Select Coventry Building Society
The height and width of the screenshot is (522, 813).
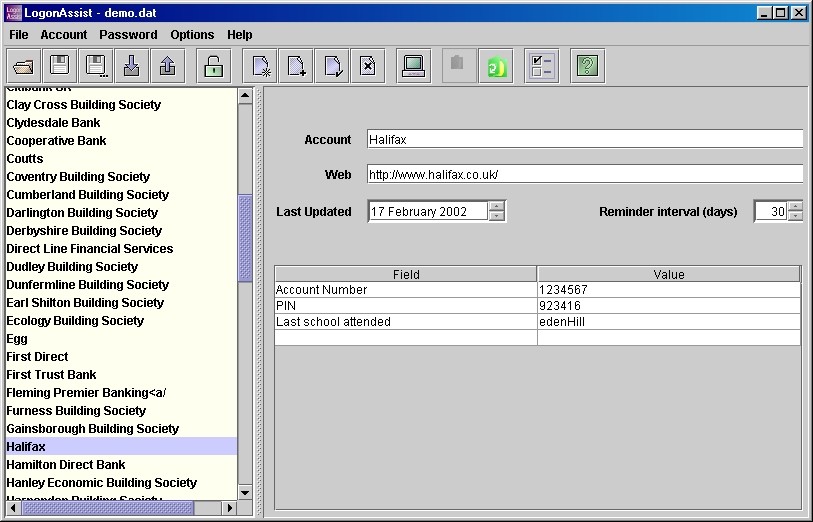pos(121,177)
